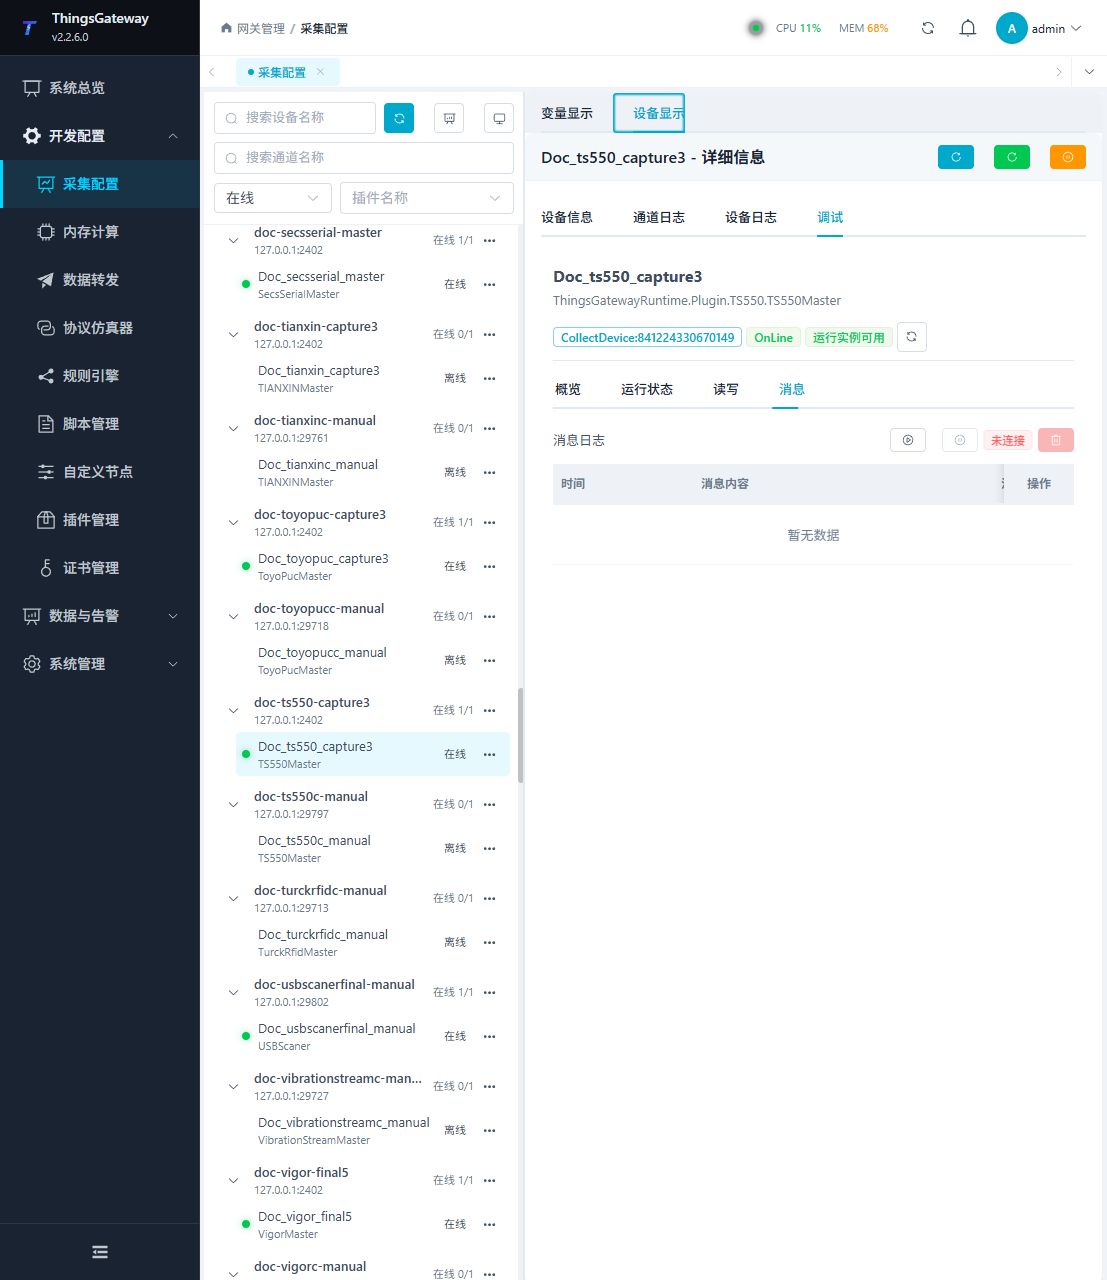Open the more menu for doc-tianxin-capture3 channel

490,334
